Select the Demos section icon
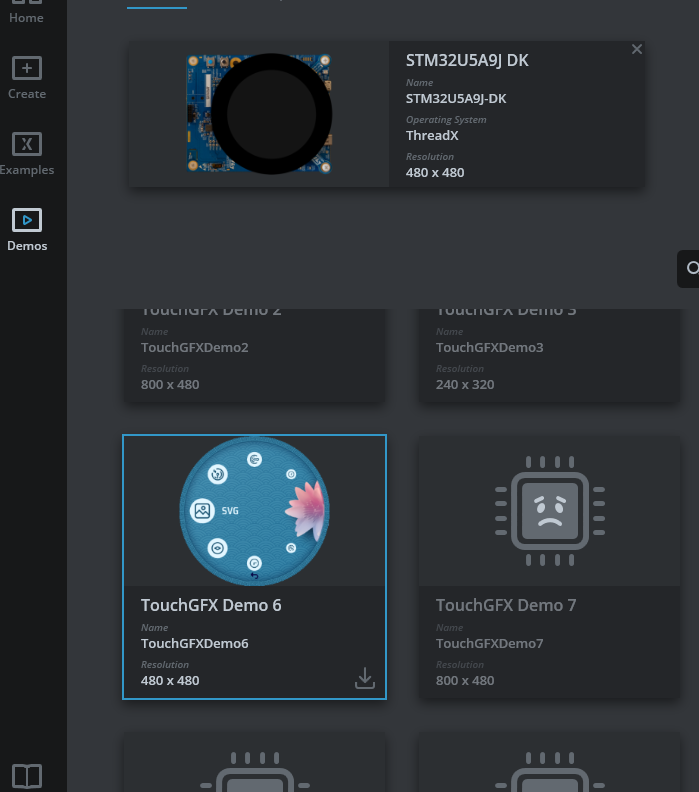This screenshot has width=699, height=792. [x=27, y=220]
